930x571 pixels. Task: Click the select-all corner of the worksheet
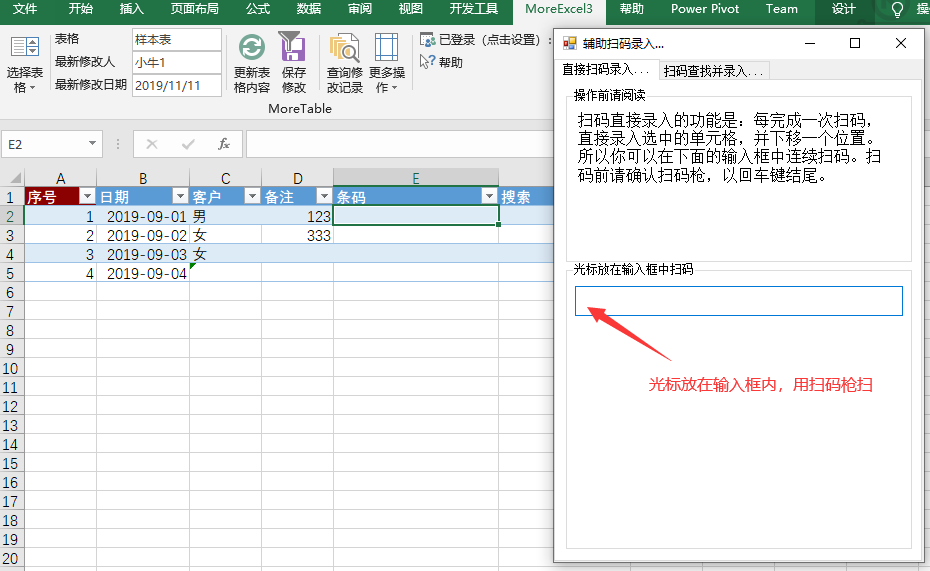[12, 178]
